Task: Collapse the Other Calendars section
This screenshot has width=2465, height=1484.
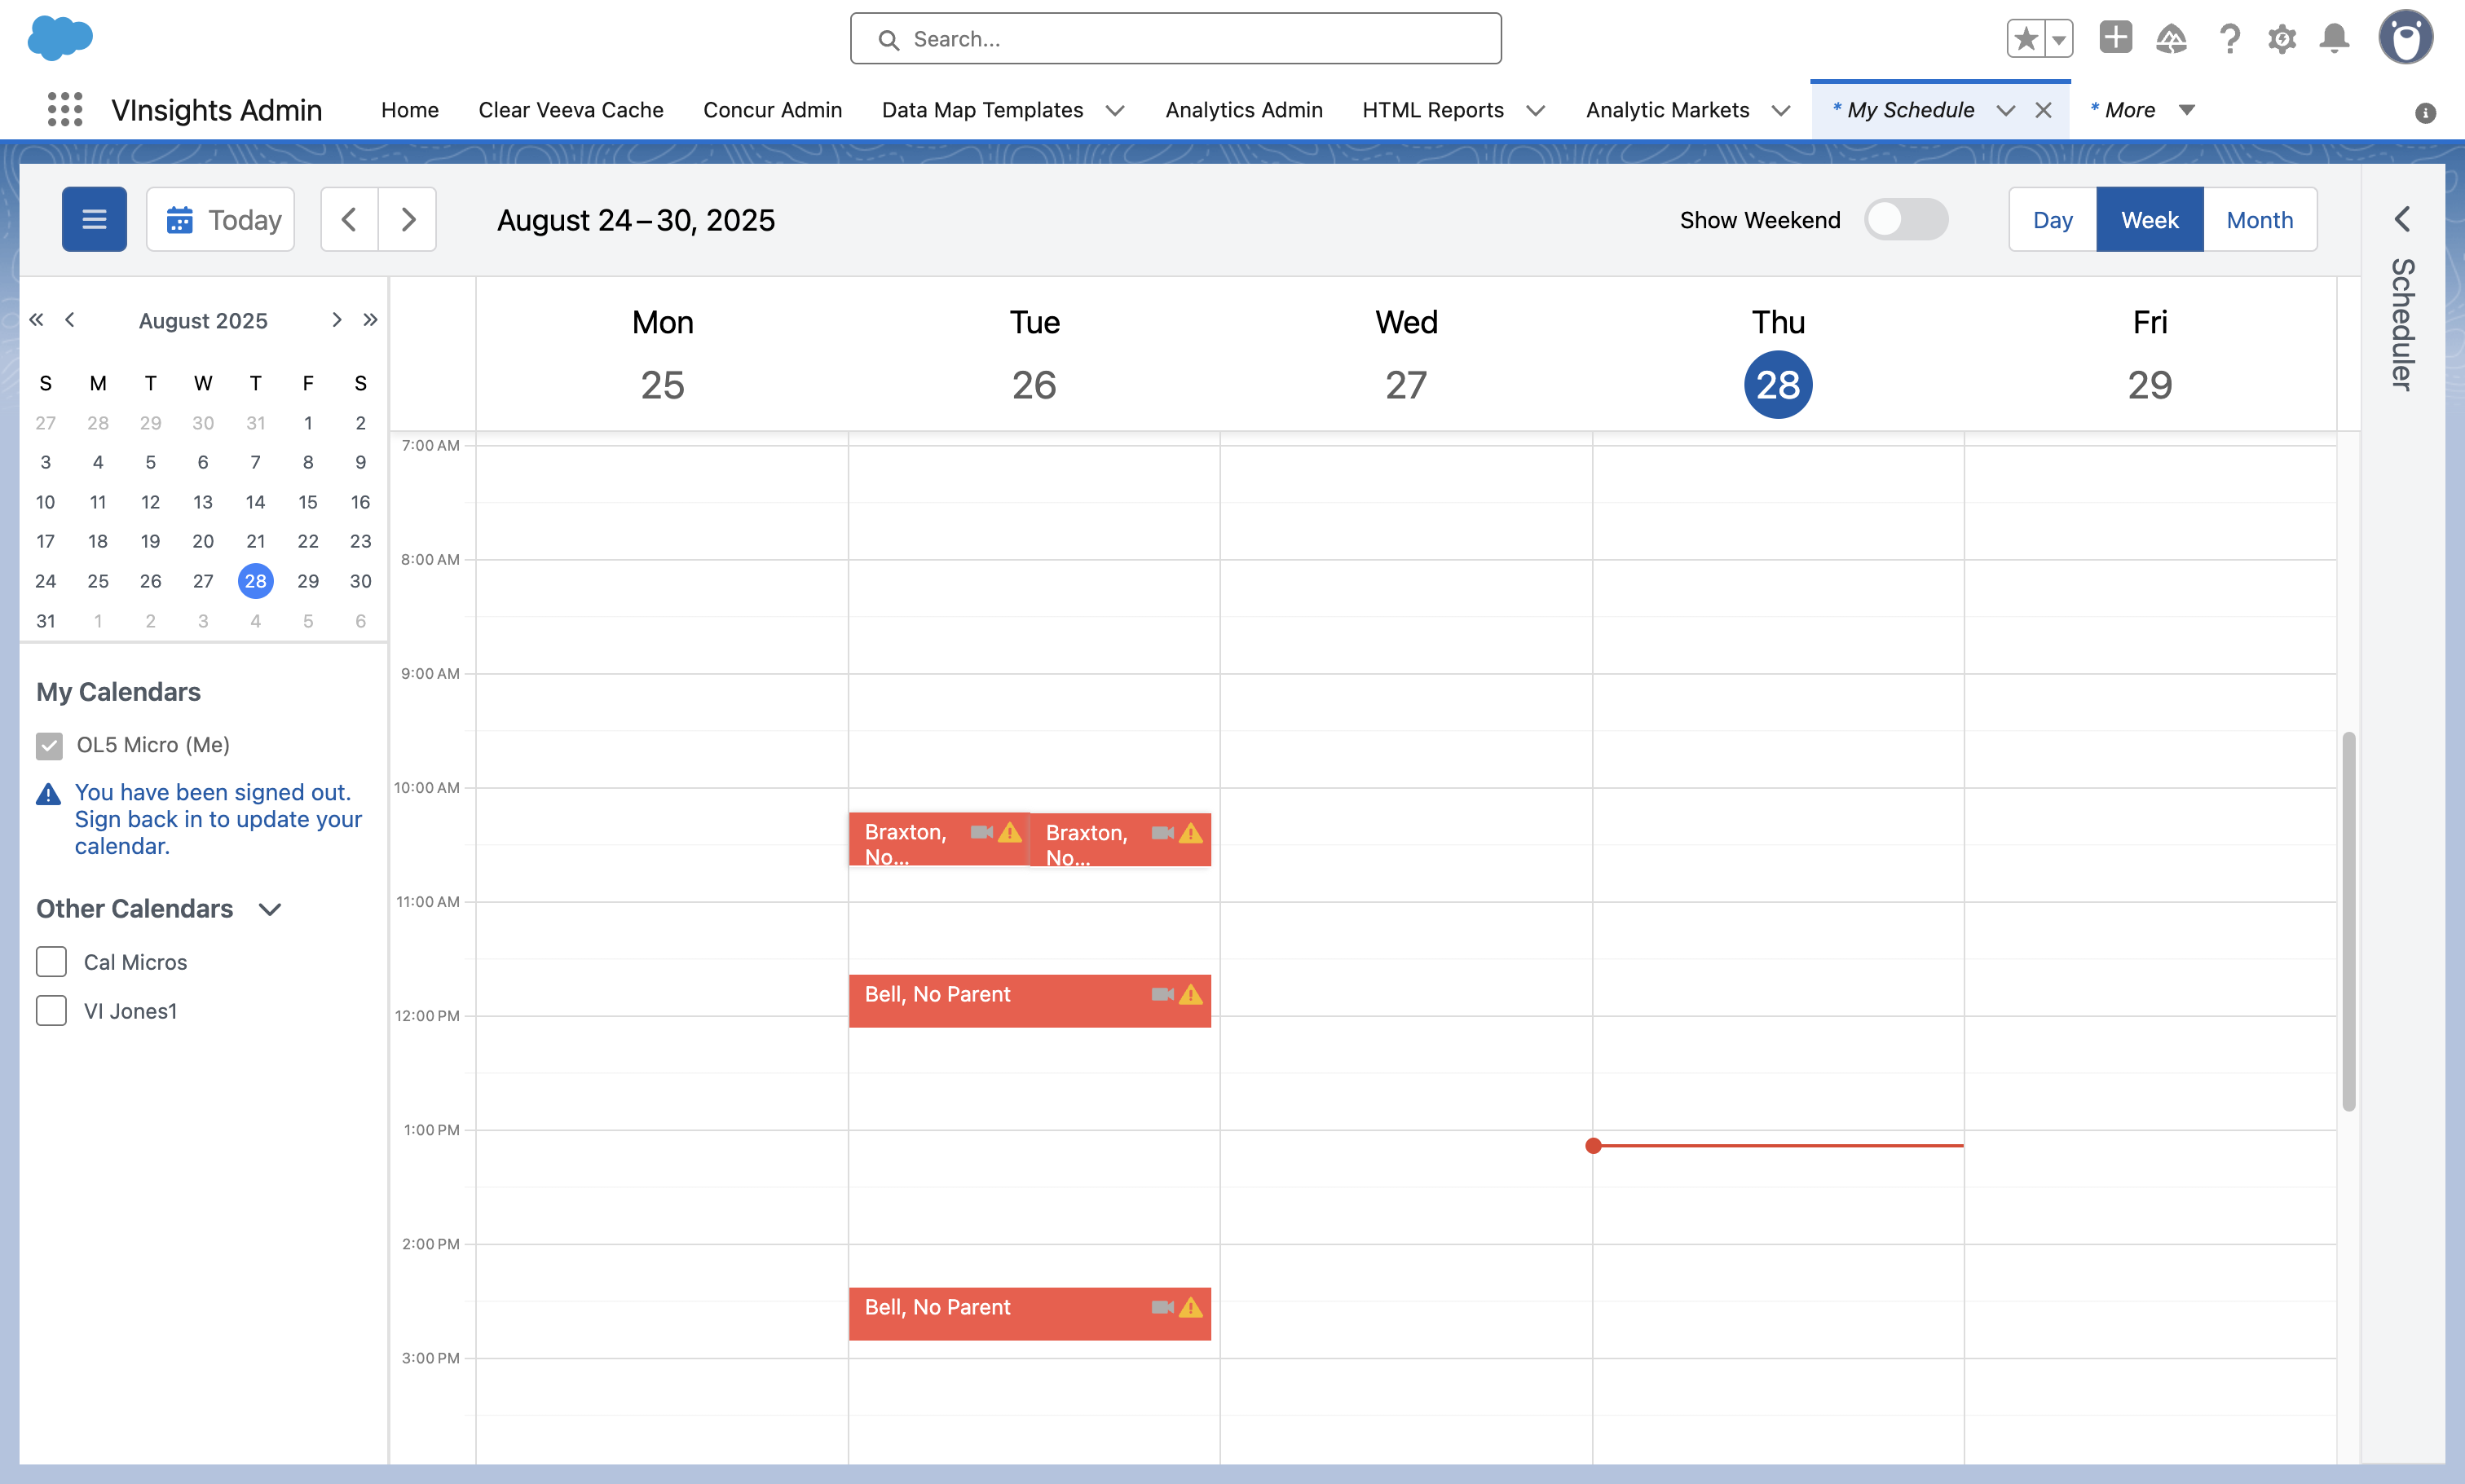Action: click(268, 909)
